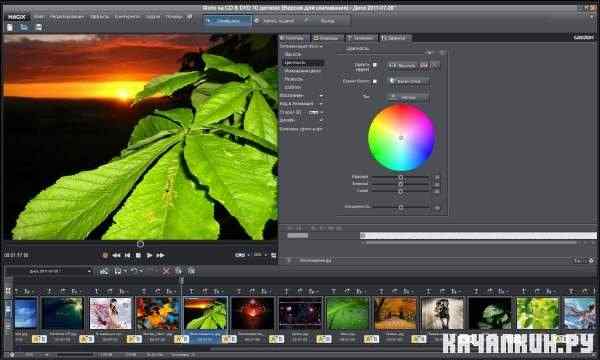Pick a hue on the color wheel
The height and width of the screenshot is (360, 600).
[x=401, y=138]
